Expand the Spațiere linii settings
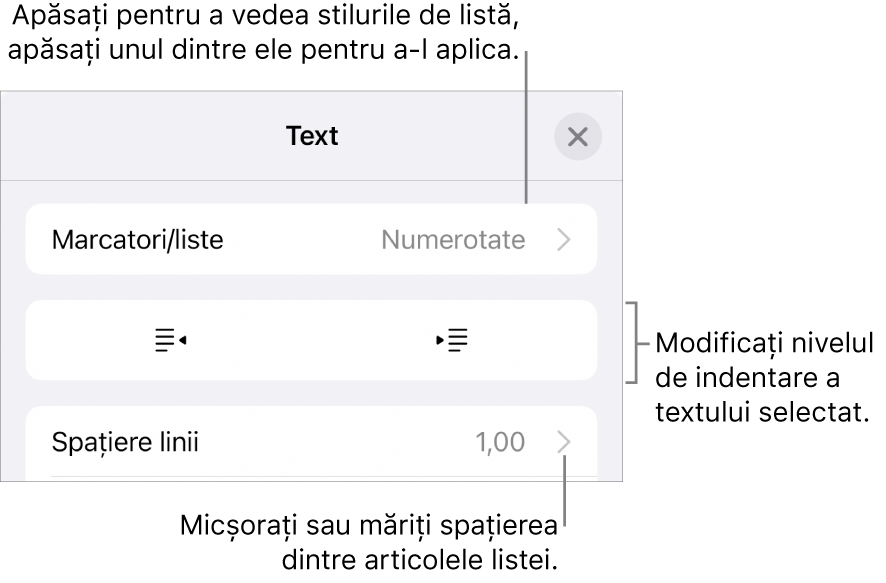Image resolution: width=886 pixels, height=583 pixels. pos(300,442)
